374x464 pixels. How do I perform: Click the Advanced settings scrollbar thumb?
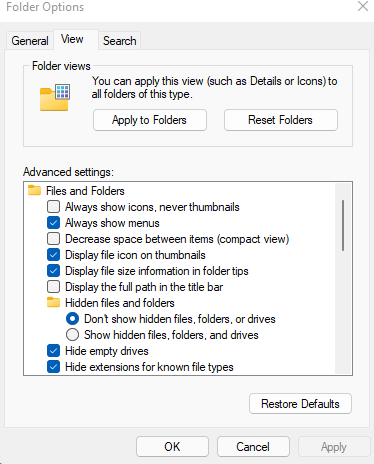click(343, 225)
